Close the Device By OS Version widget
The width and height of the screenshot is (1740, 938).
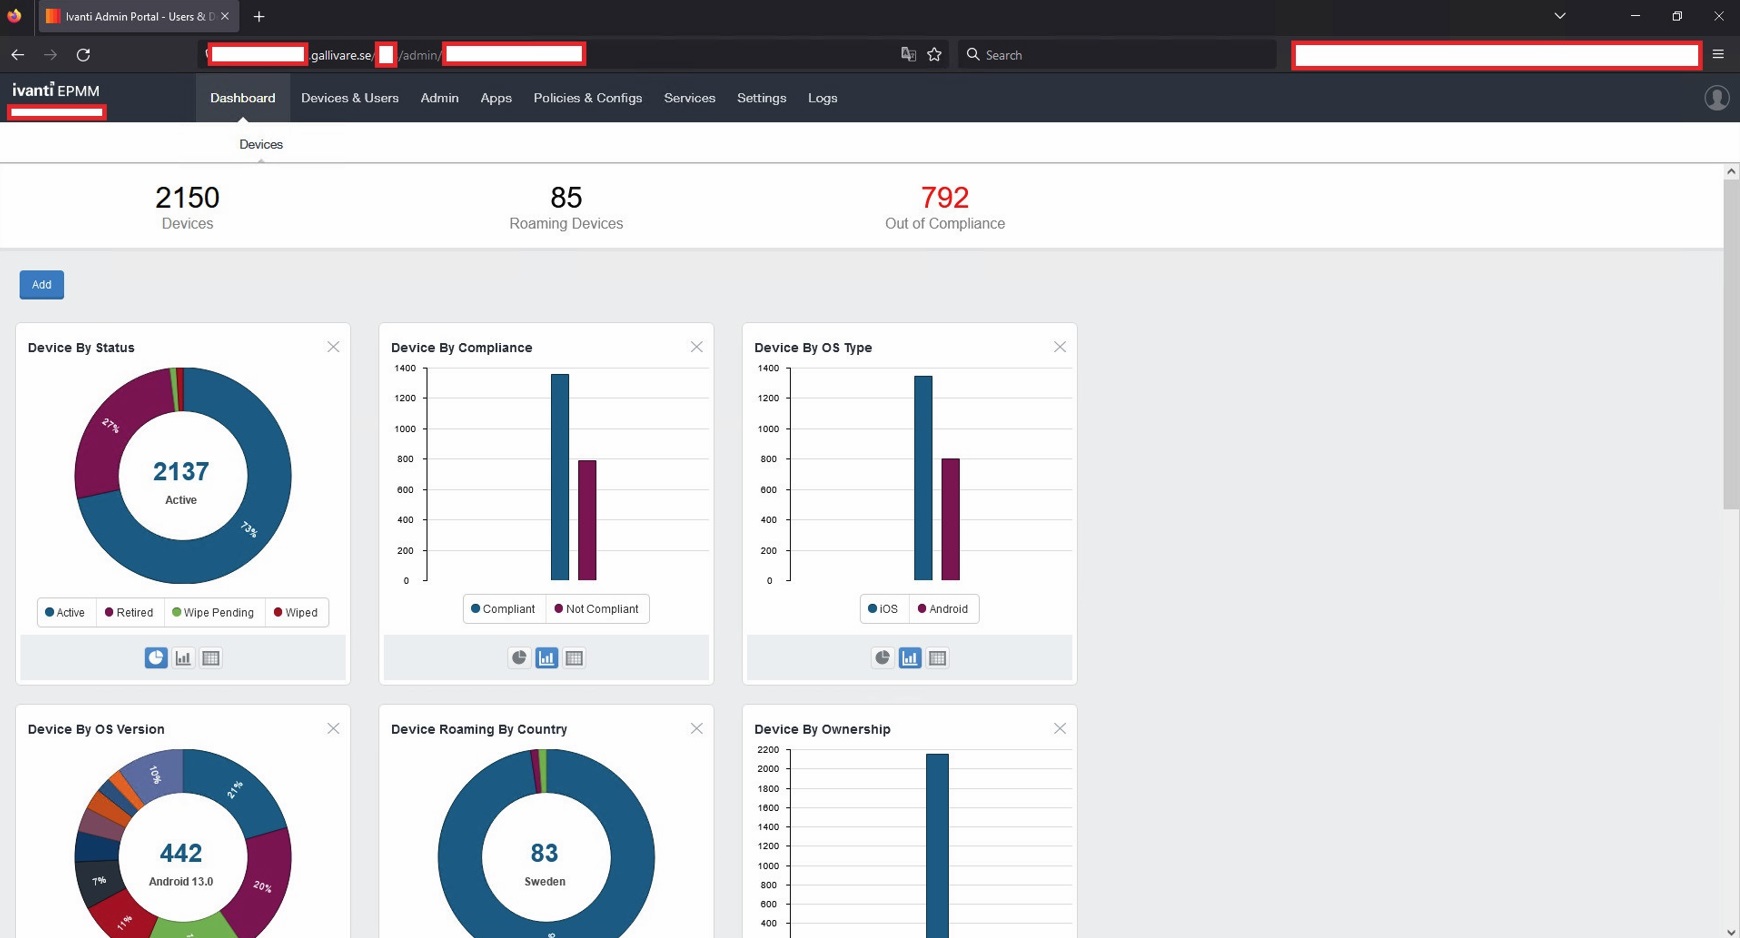point(333,729)
